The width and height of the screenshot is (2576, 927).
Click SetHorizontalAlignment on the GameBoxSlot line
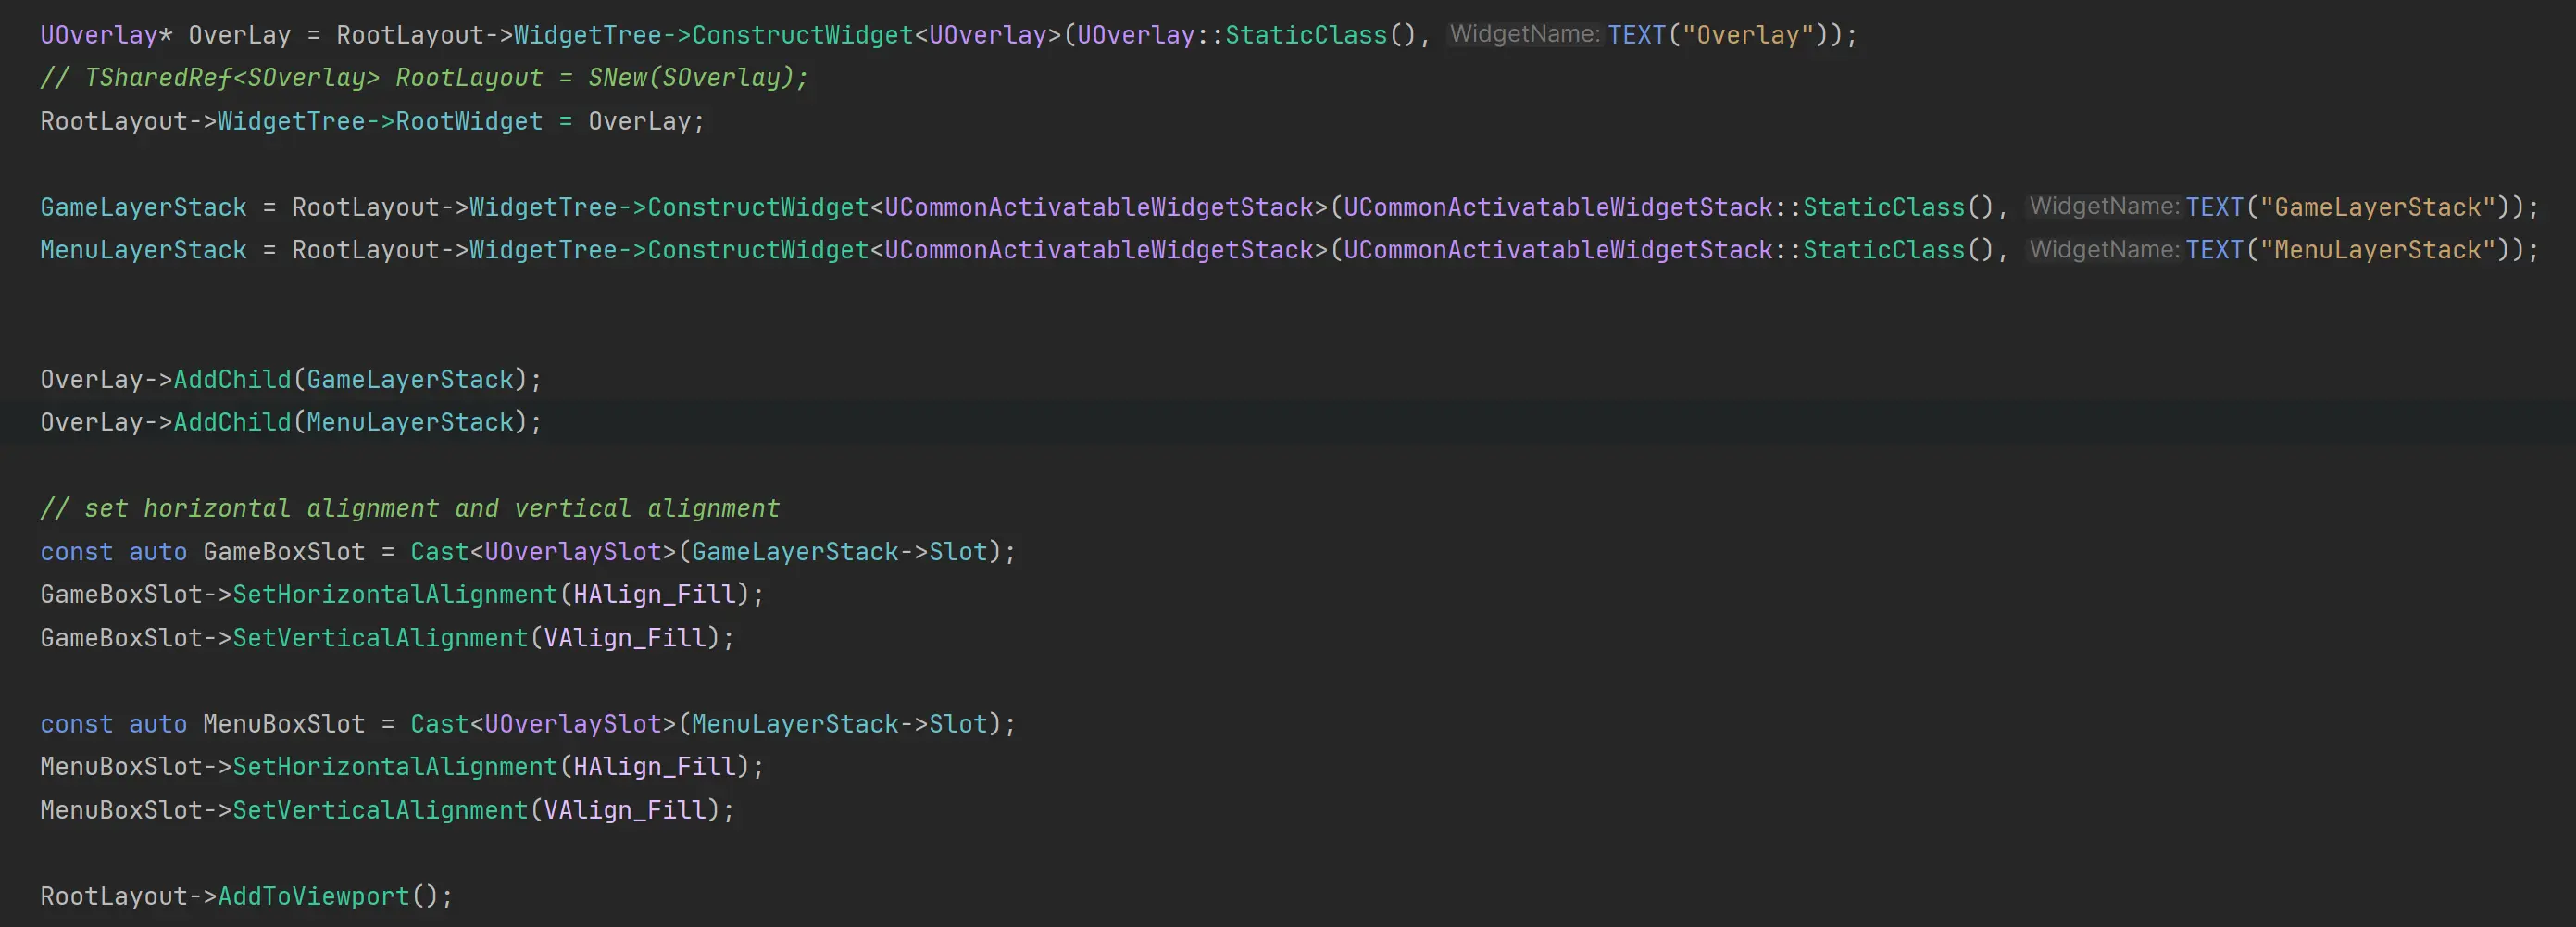pos(395,595)
